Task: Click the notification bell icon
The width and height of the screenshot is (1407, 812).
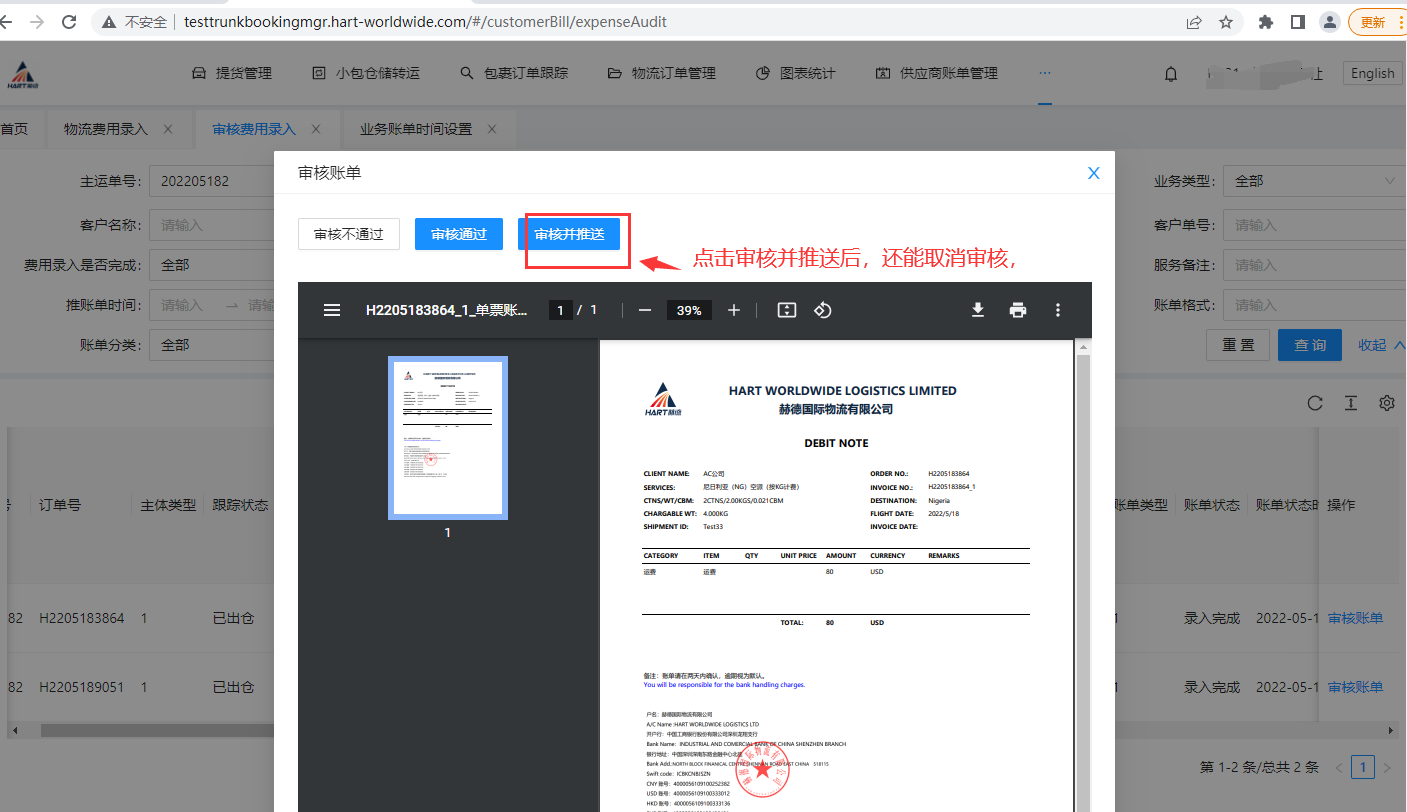Action: (1171, 73)
